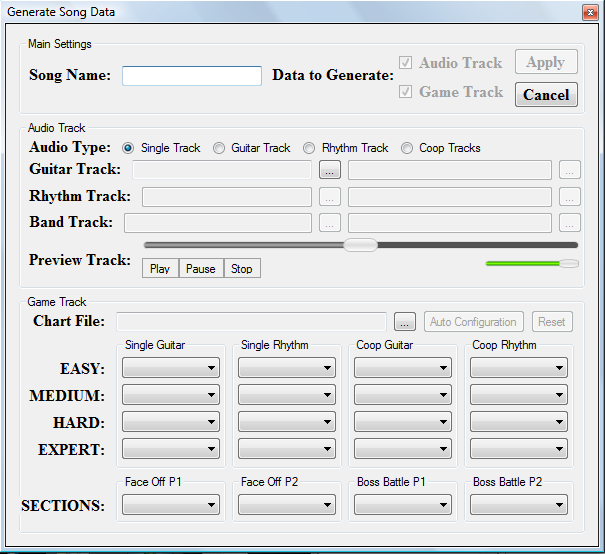The width and height of the screenshot is (605, 554).
Task: Browse for a Chart File
Action: 405,322
